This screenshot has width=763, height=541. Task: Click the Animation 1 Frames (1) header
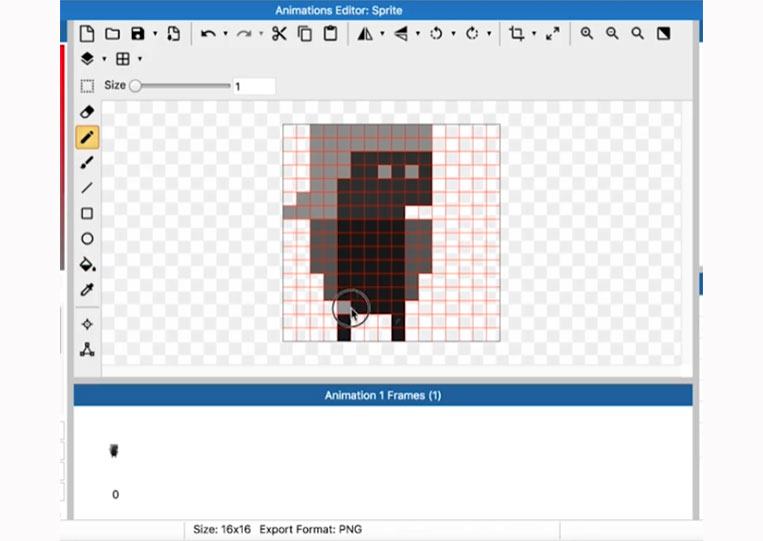point(383,395)
